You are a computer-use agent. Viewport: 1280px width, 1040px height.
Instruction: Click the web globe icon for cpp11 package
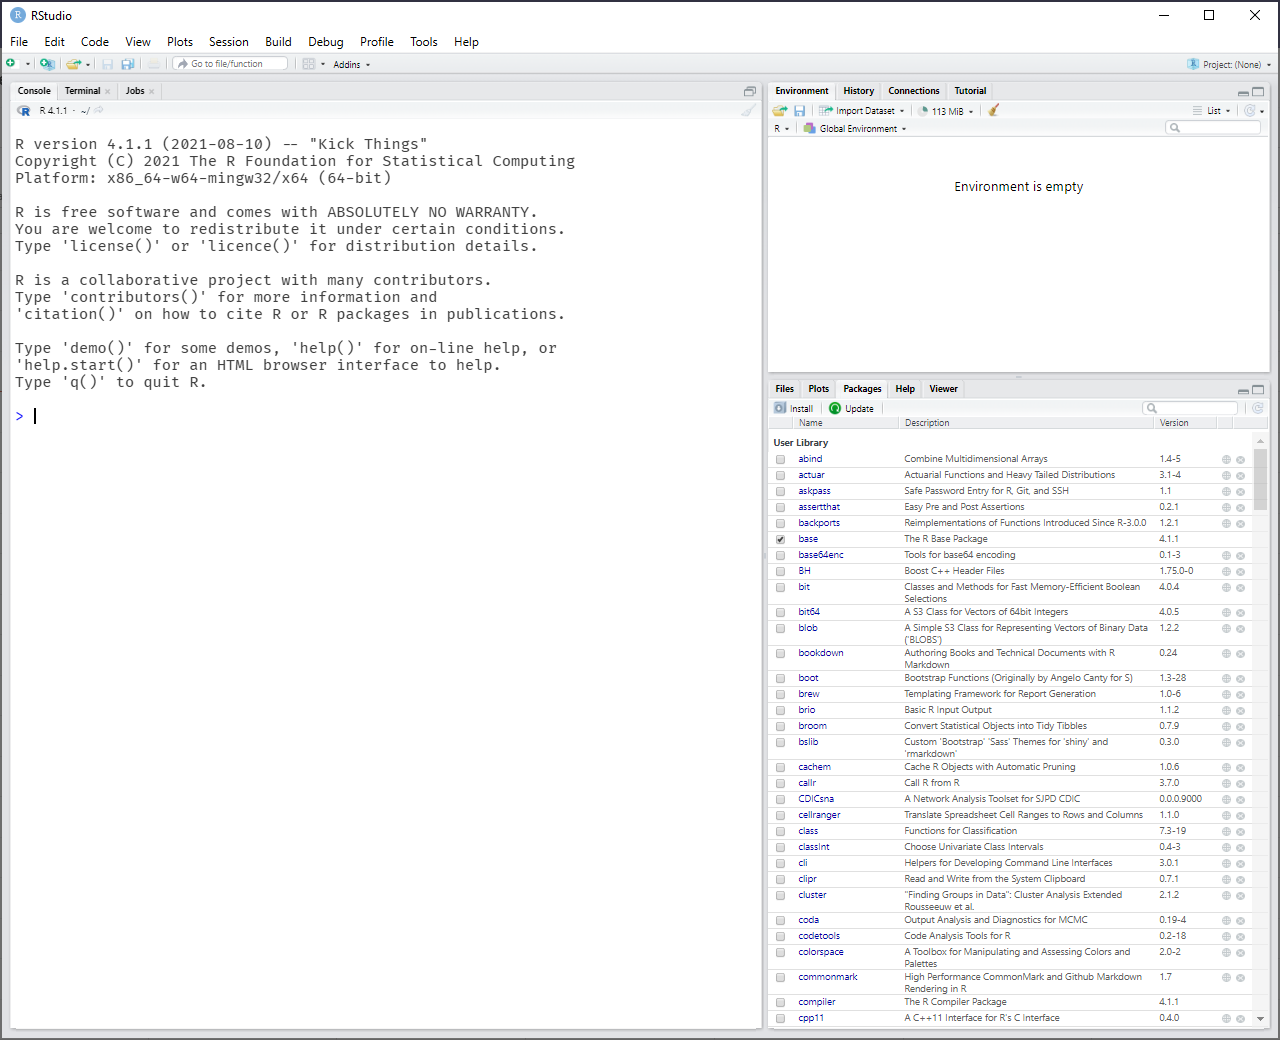point(1226,1019)
